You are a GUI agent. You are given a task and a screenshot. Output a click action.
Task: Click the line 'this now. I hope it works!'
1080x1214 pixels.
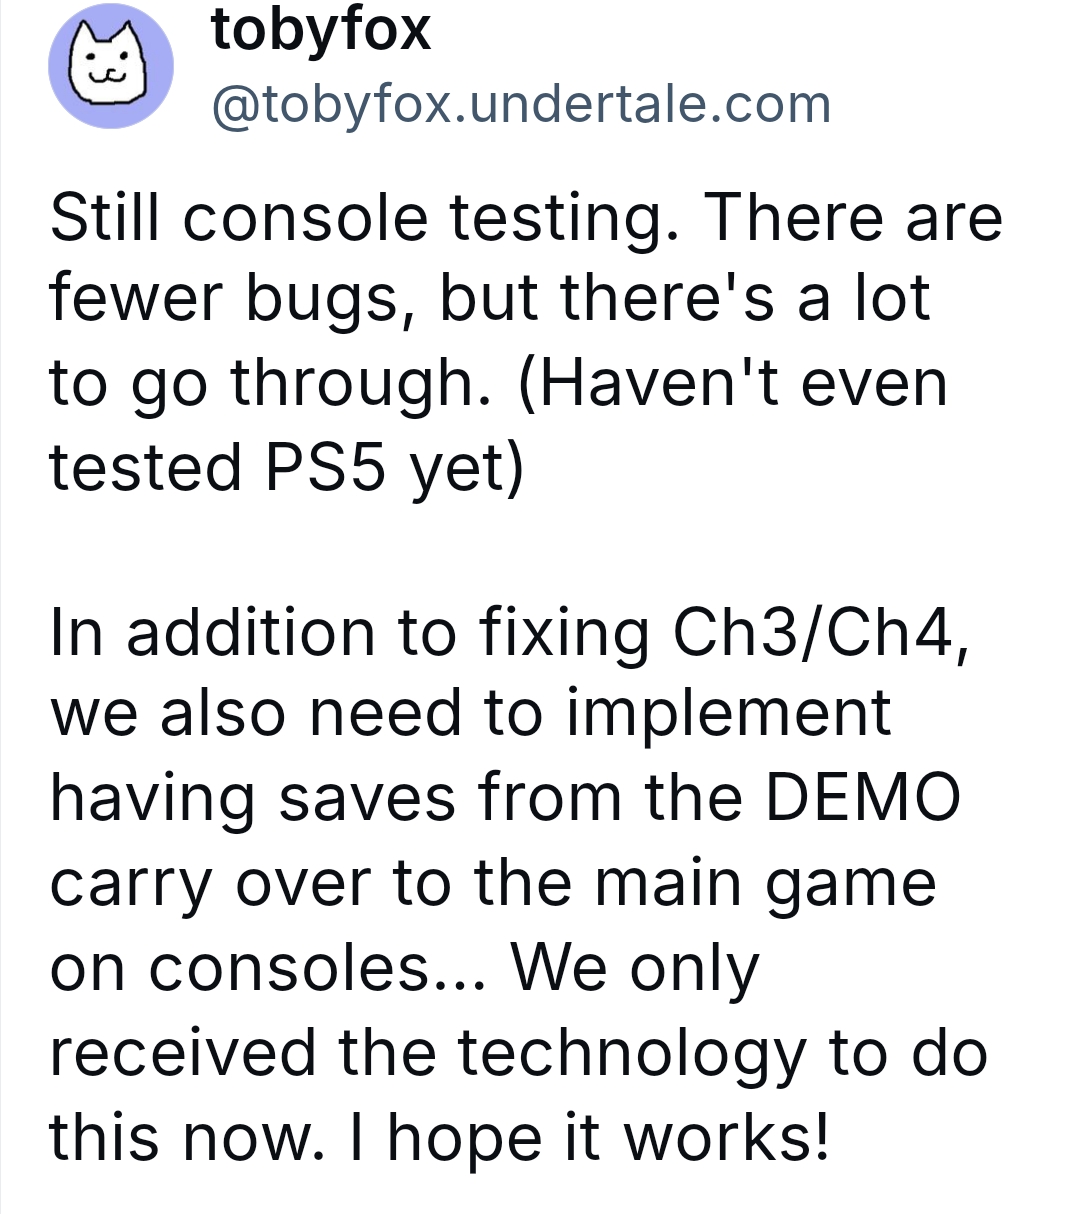tap(439, 1136)
